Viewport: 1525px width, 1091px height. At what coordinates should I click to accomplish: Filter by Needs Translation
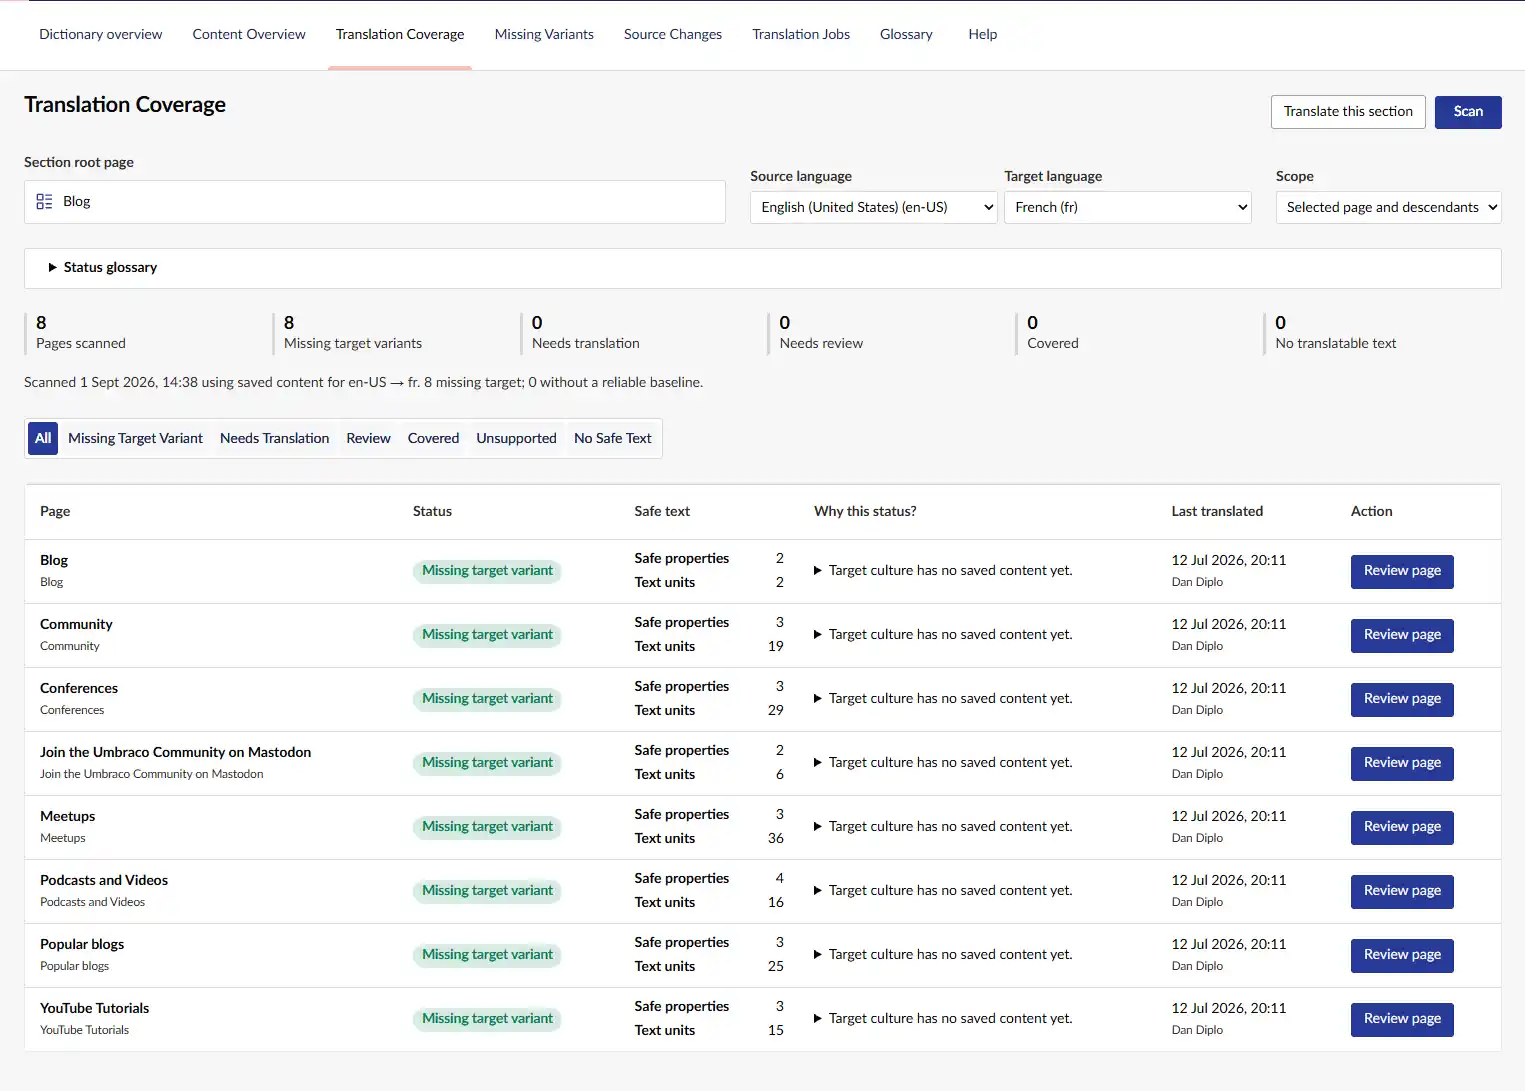274,438
